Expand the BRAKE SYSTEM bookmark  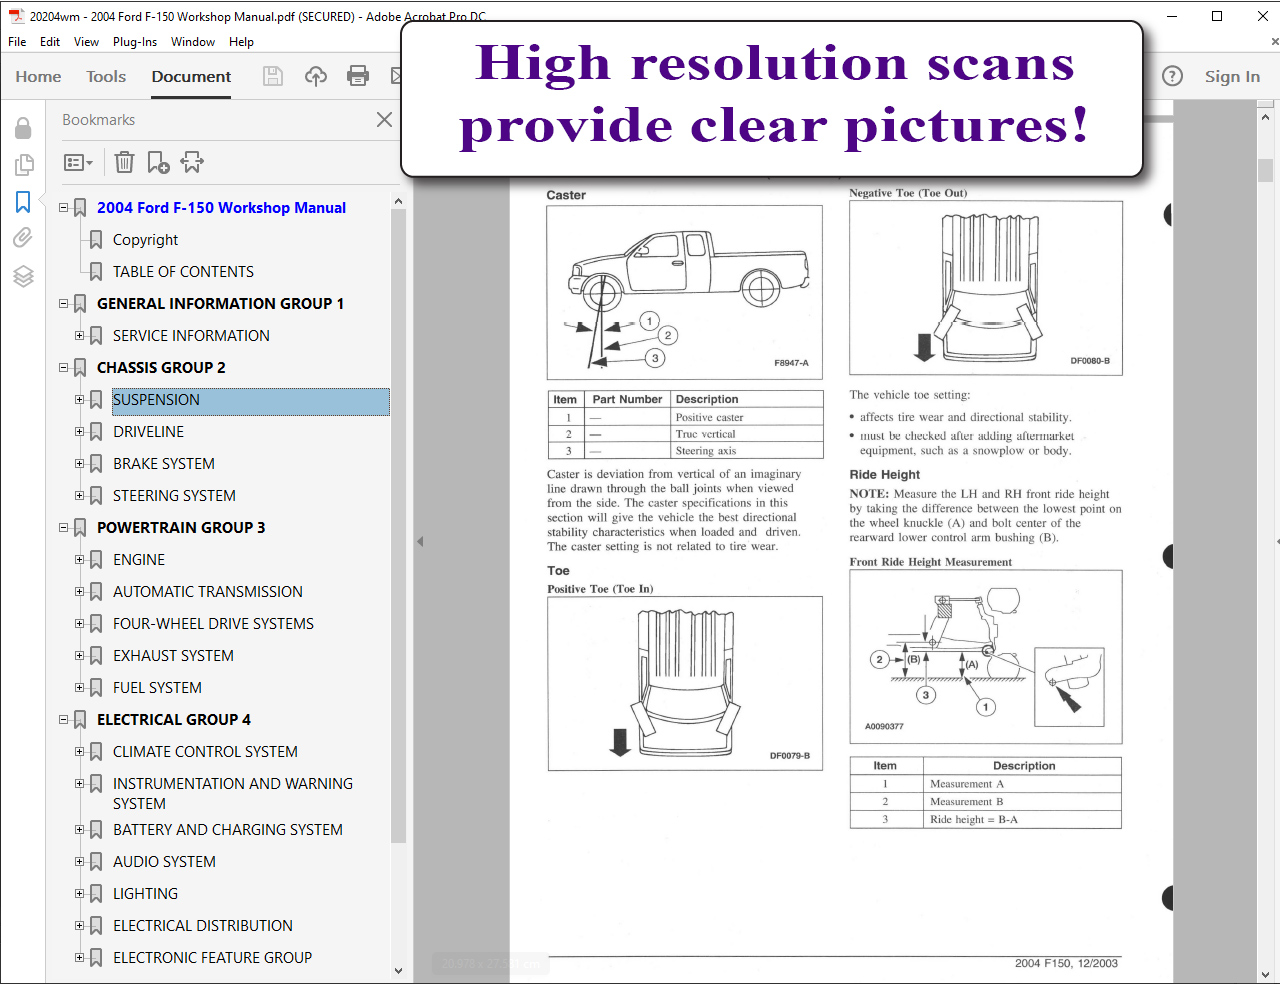pyautogui.click(x=80, y=464)
